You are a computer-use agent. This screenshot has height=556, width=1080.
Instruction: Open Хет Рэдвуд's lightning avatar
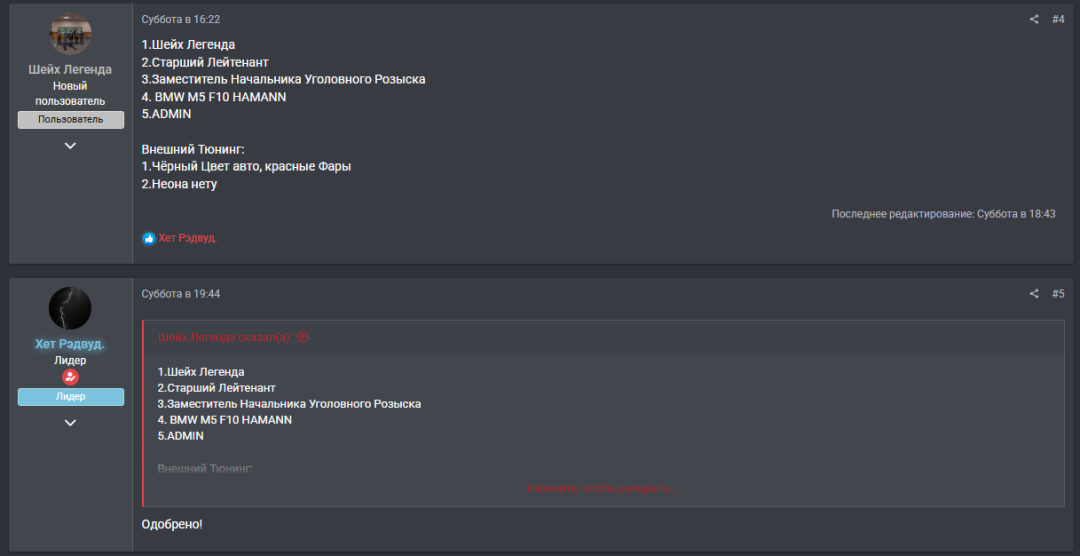70,308
